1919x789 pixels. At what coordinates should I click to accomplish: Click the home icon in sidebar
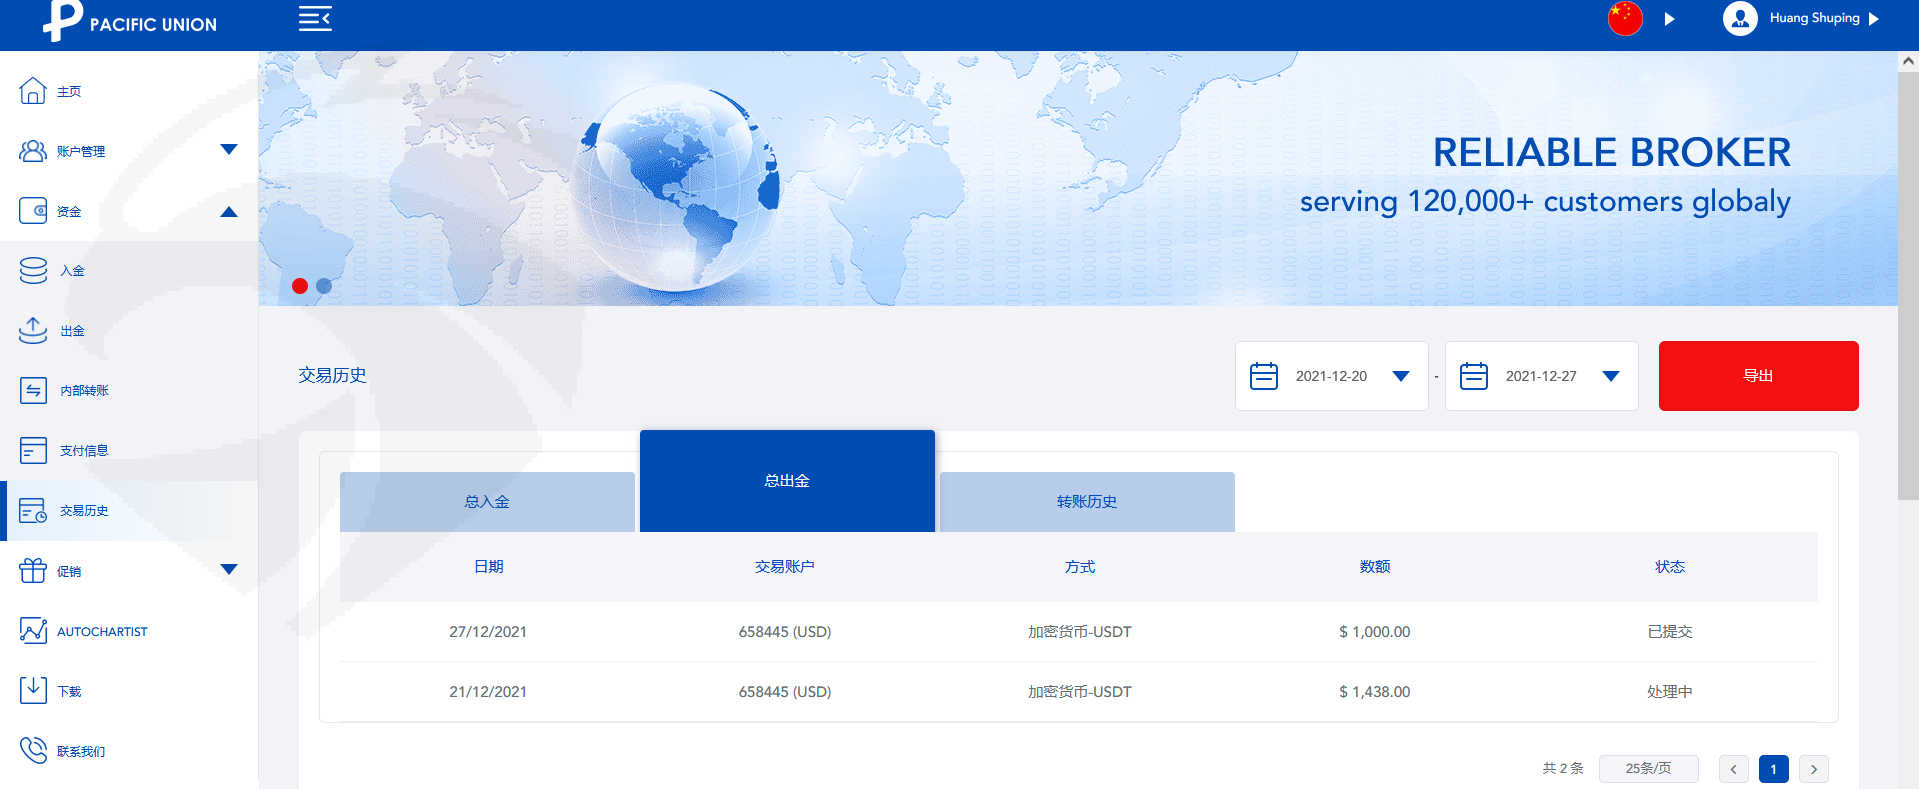pyautogui.click(x=33, y=91)
